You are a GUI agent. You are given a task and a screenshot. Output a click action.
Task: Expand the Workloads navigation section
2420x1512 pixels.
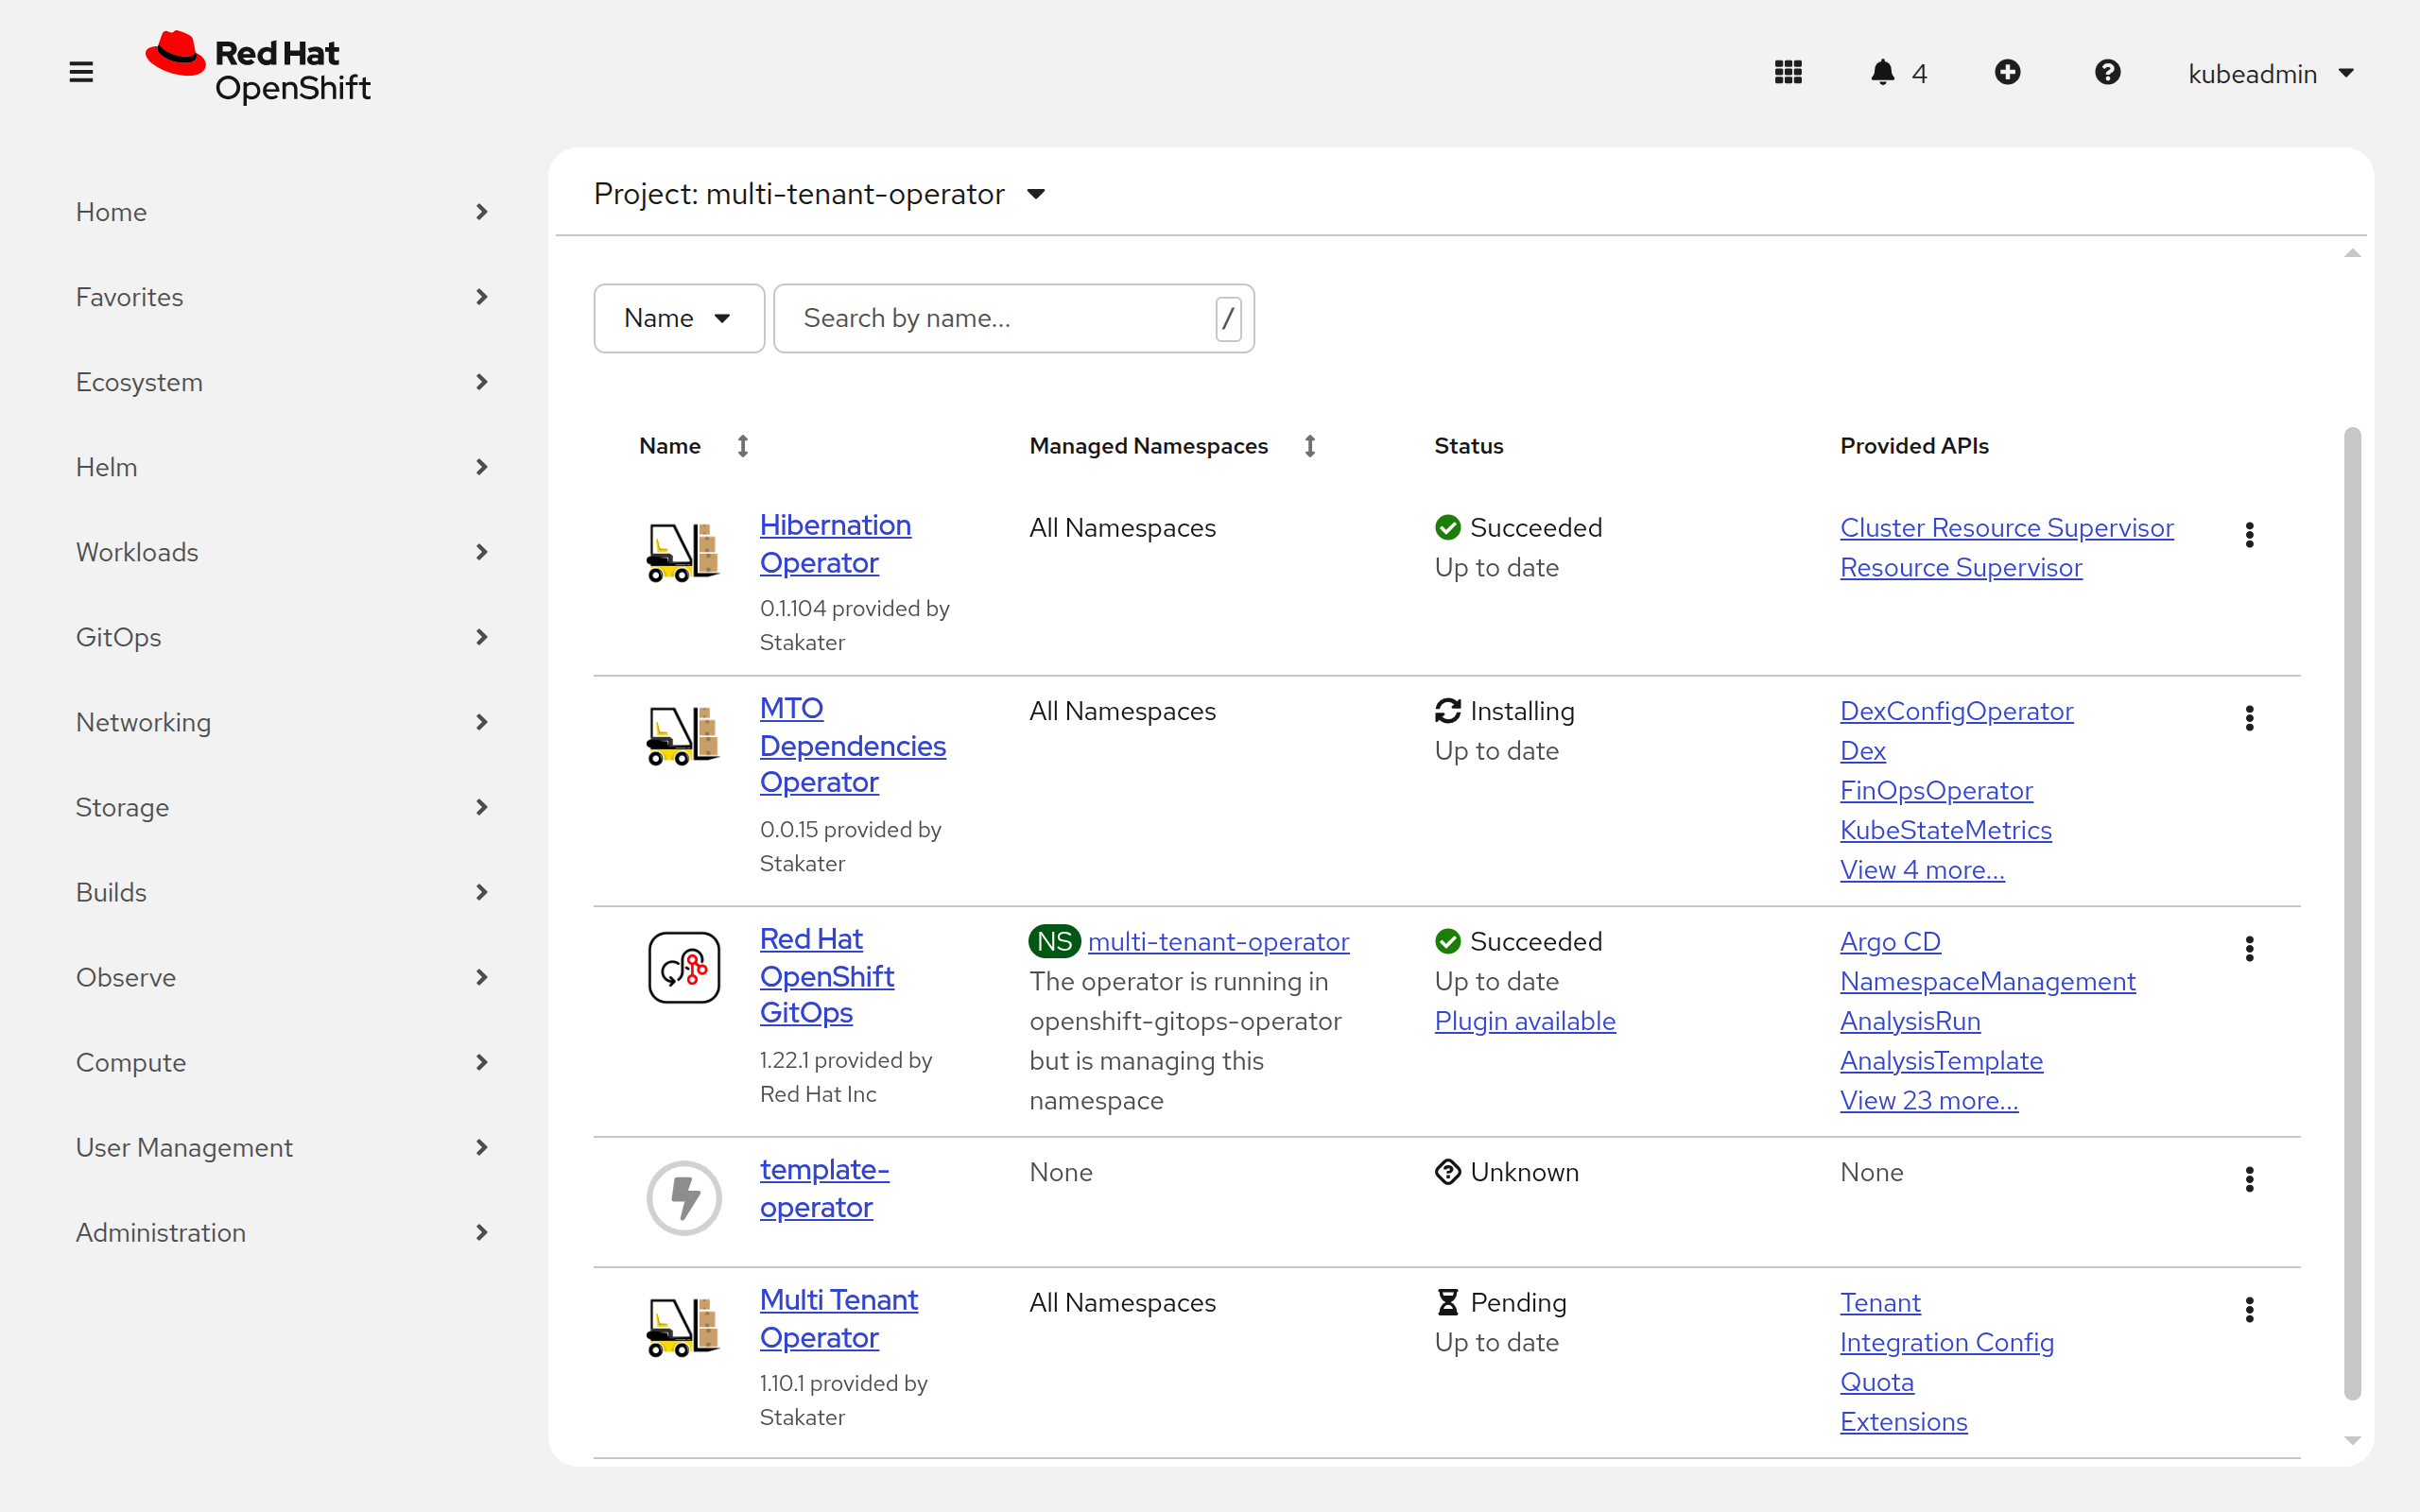coord(283,552)
